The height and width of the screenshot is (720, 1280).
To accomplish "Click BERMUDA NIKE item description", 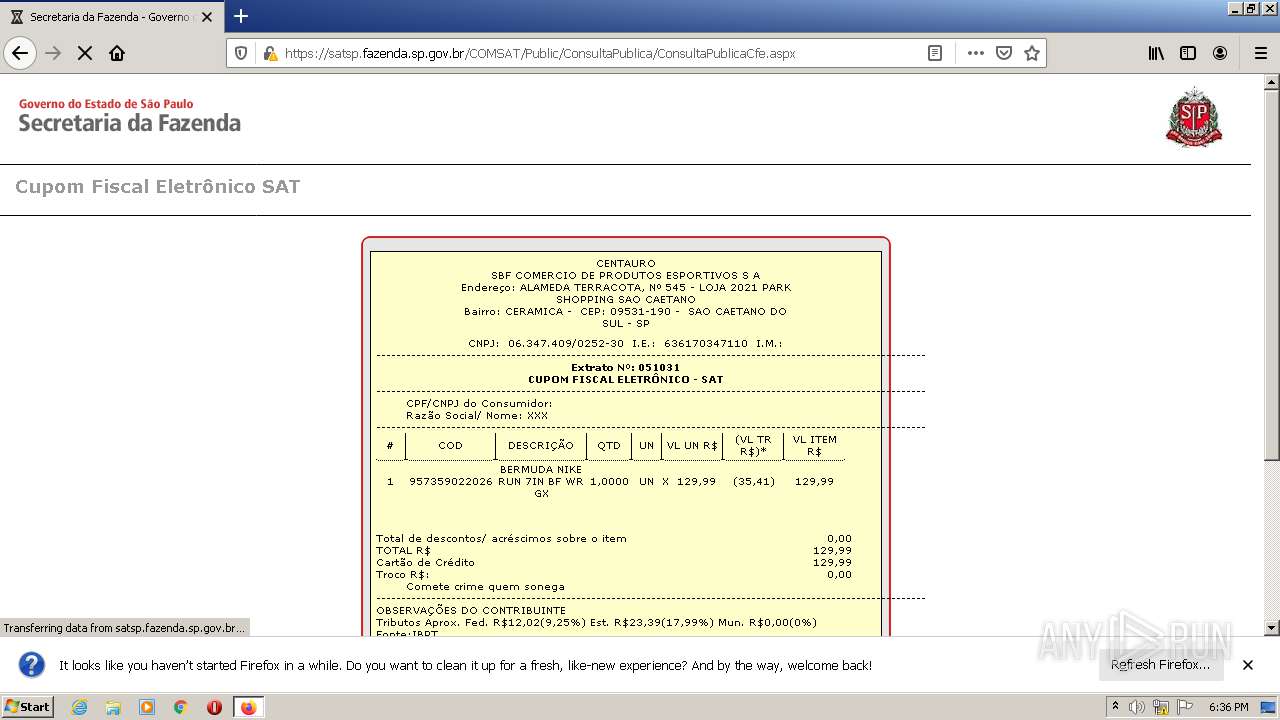I will tap(541, 481).
